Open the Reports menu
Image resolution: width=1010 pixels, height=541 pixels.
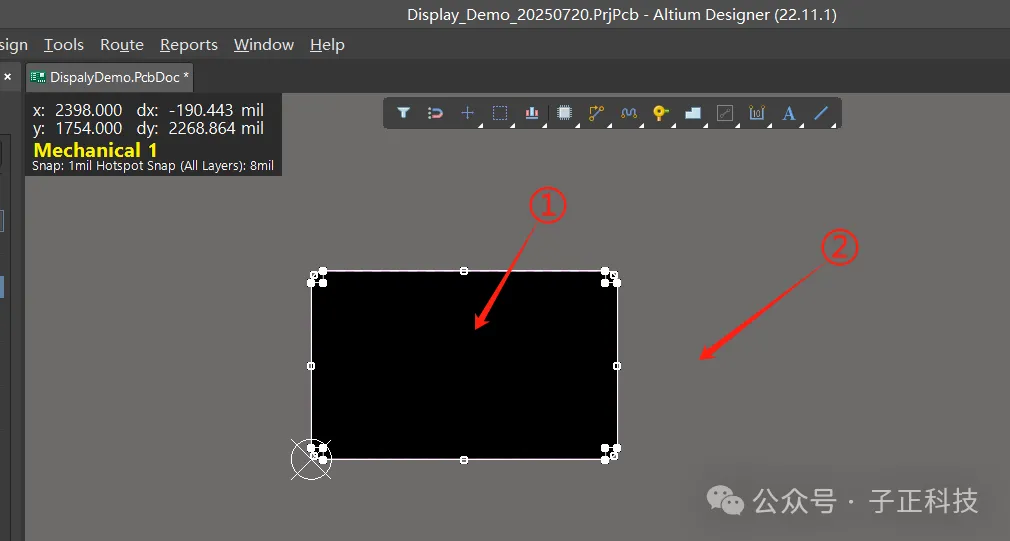tap(189, 44)
